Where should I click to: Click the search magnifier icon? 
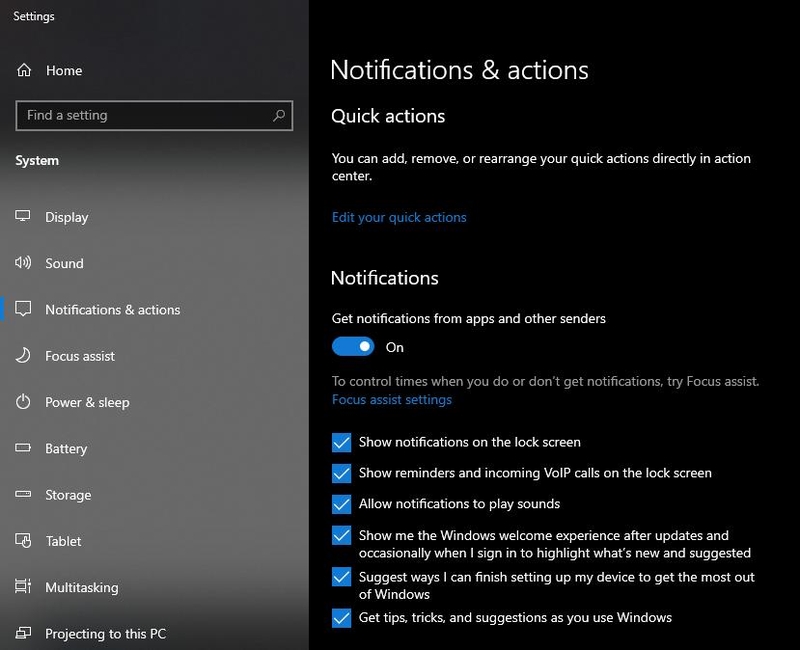click(279, 115)
